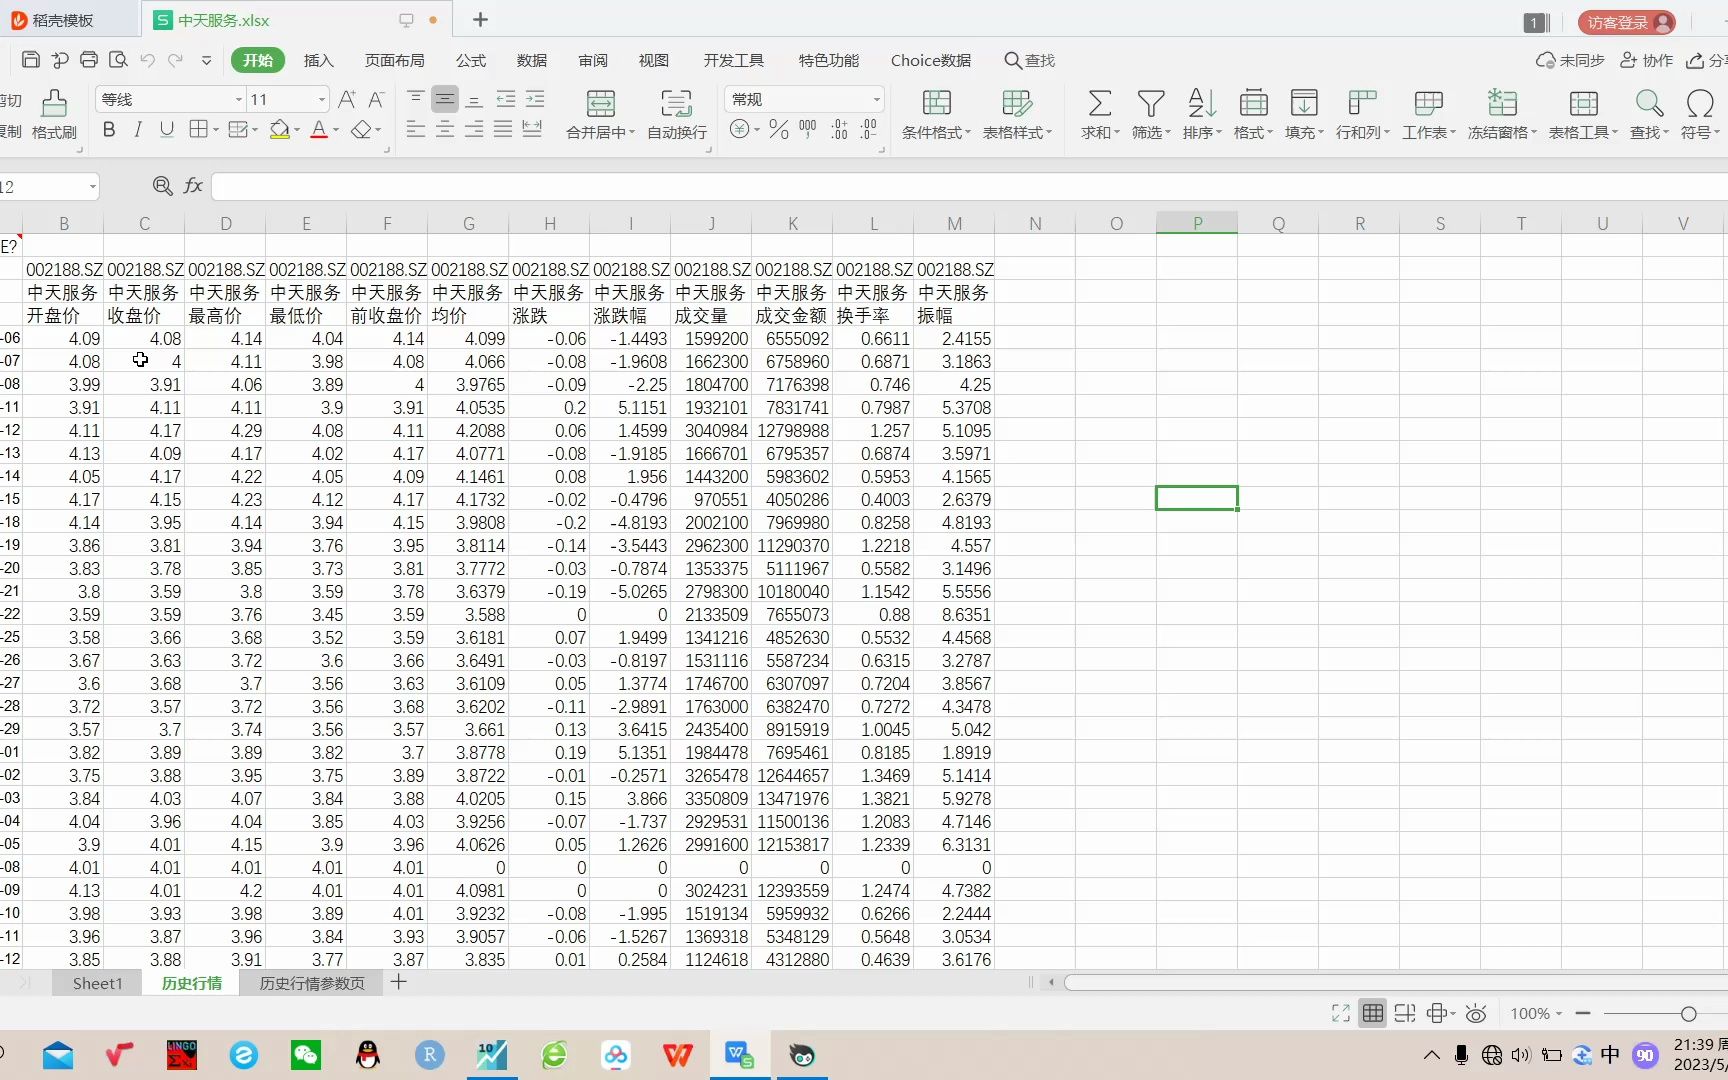The height and width of the screenshot is (1080, 1728).
Task: Click the formula bar input field
Action: pos(969,186)
